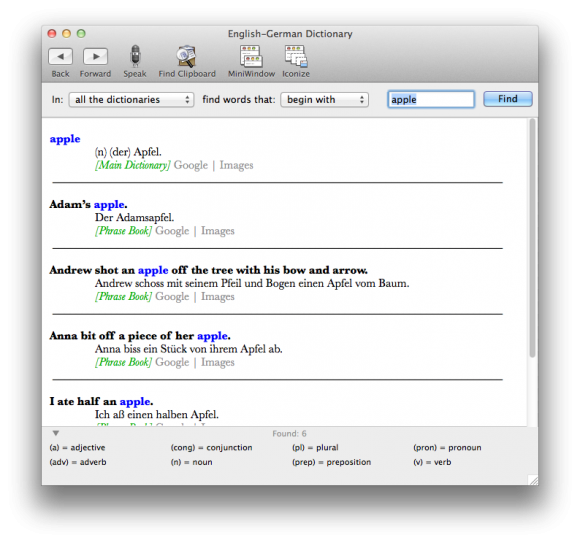Click the green zoom window button

click(81, 34)
